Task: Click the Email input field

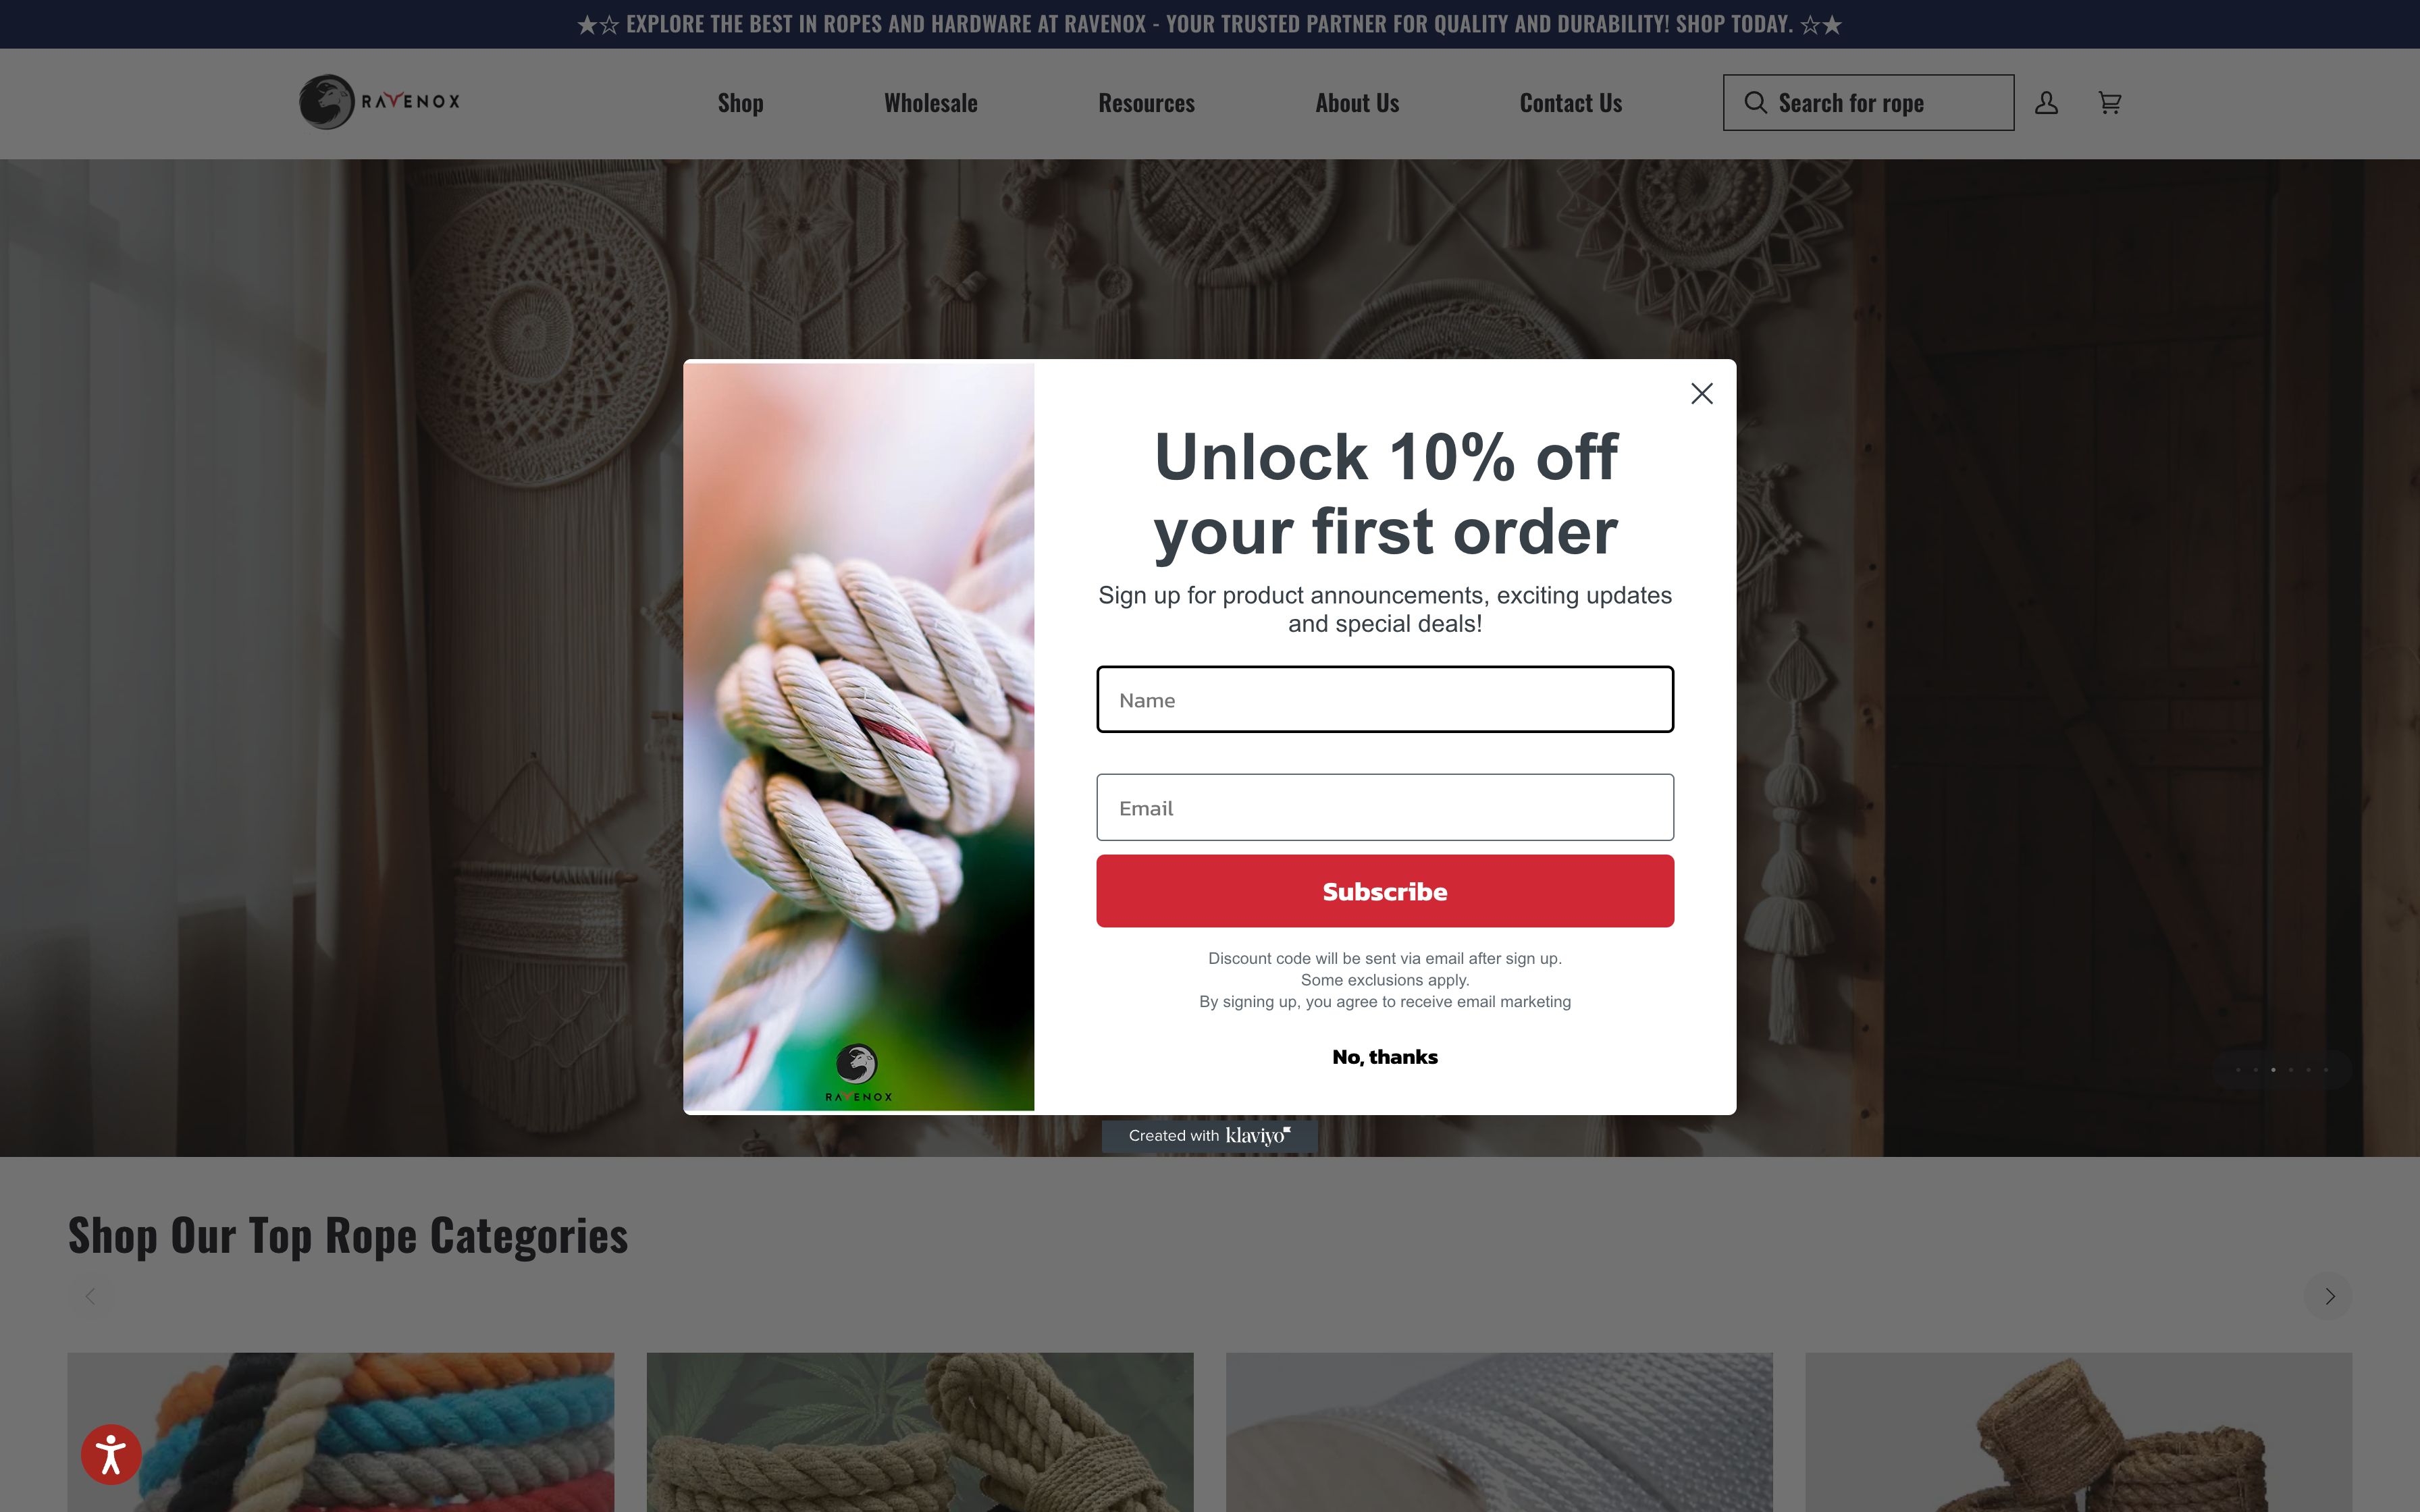Action: (x=1385, y=807)
